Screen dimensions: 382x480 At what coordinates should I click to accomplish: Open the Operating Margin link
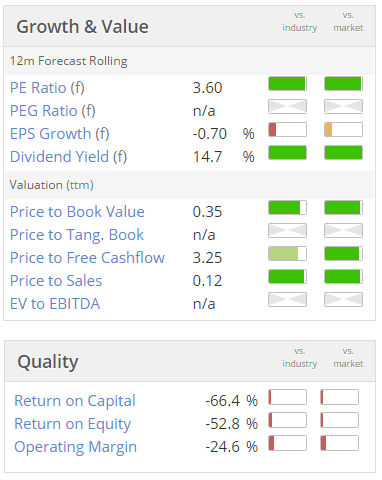[x=75, y=447]
